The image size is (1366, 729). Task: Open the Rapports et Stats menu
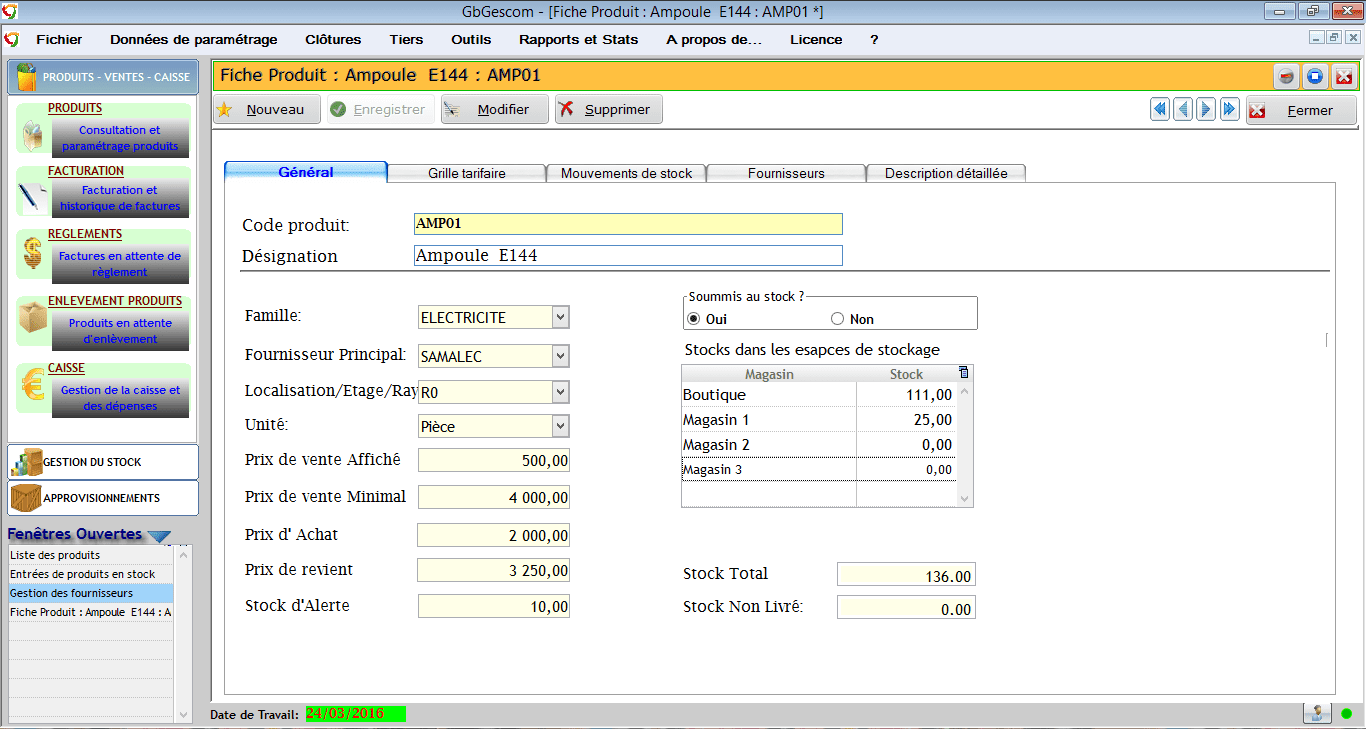578,40
